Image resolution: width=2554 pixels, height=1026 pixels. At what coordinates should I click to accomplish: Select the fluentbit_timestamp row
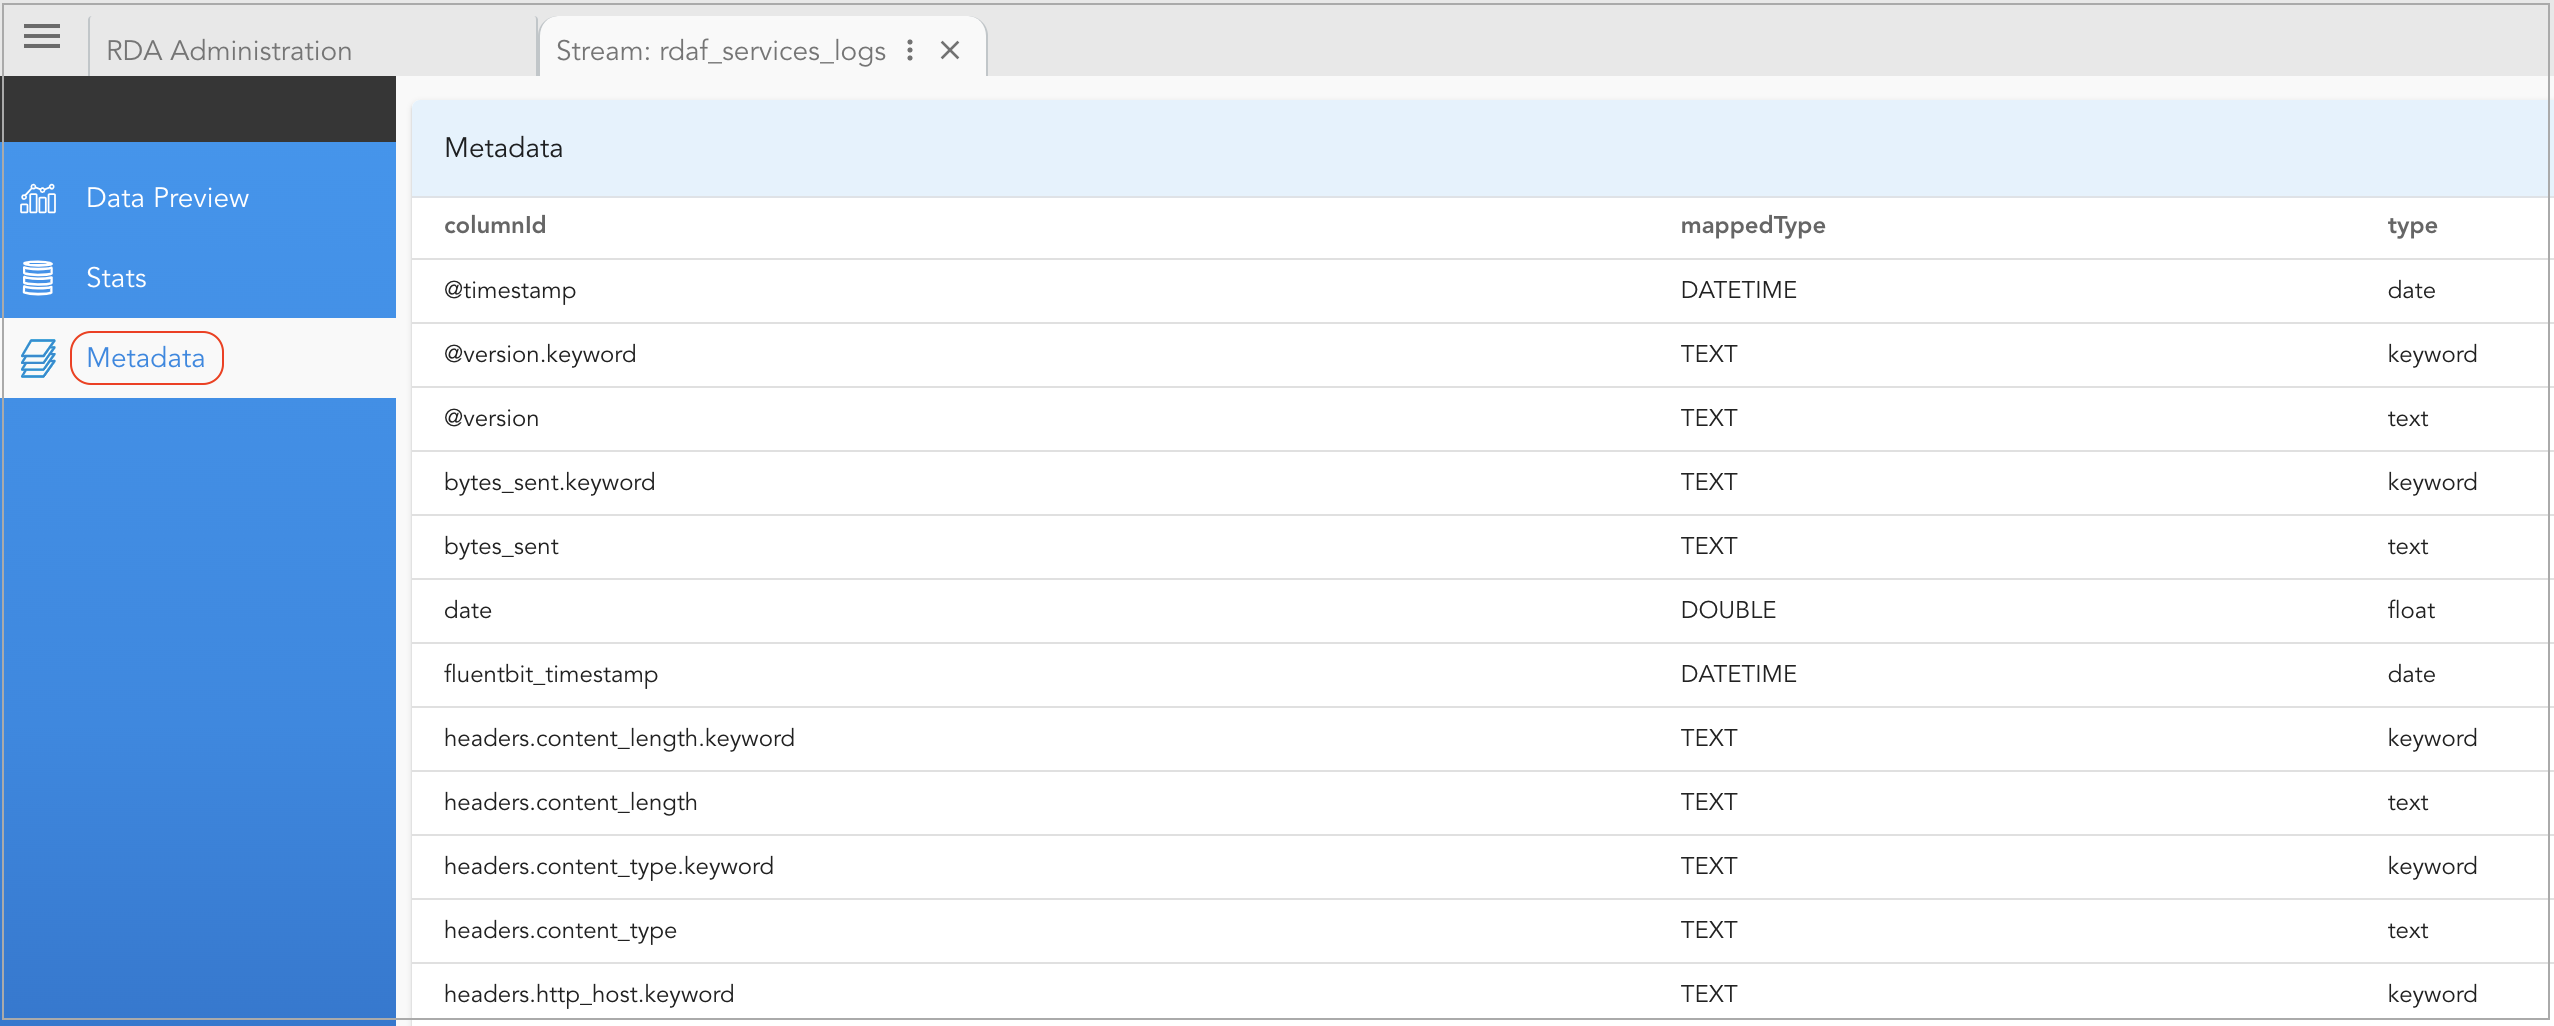pyautogui.click(x=550, y=674)
